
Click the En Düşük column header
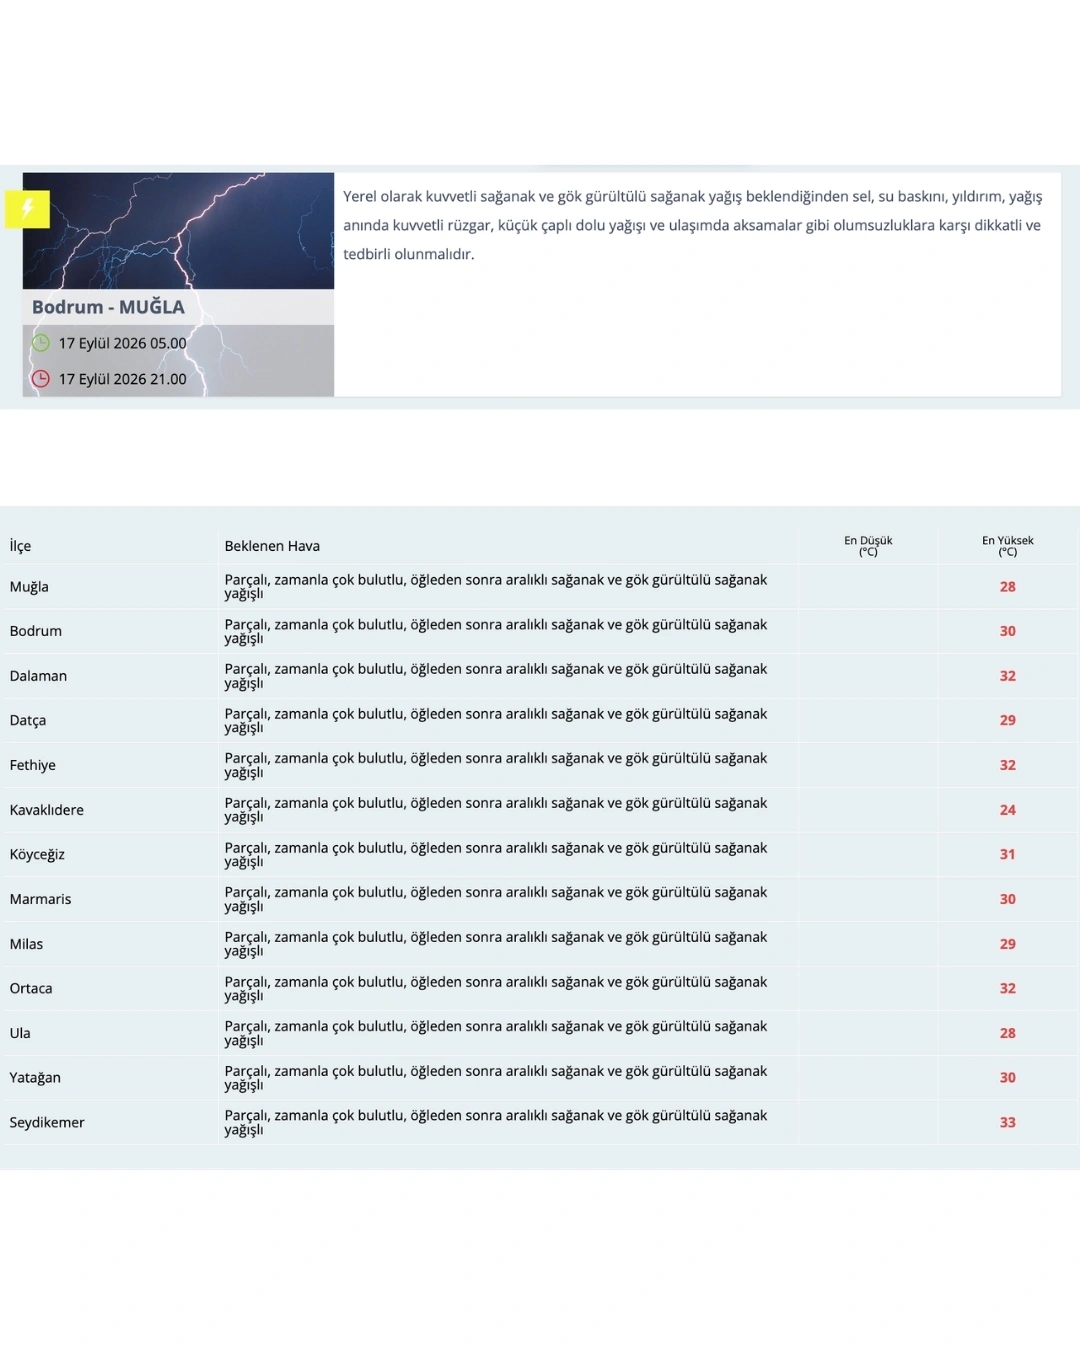pos(868,546)
